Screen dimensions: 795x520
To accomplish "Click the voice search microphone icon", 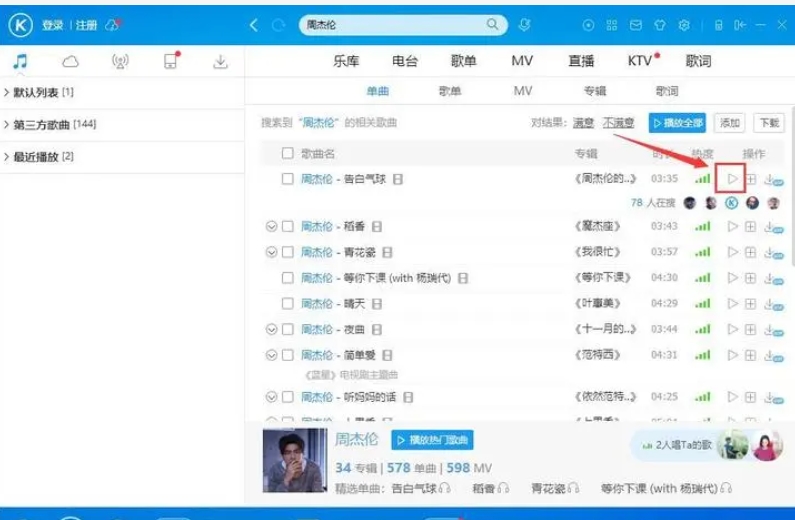I will coord(524,25).
